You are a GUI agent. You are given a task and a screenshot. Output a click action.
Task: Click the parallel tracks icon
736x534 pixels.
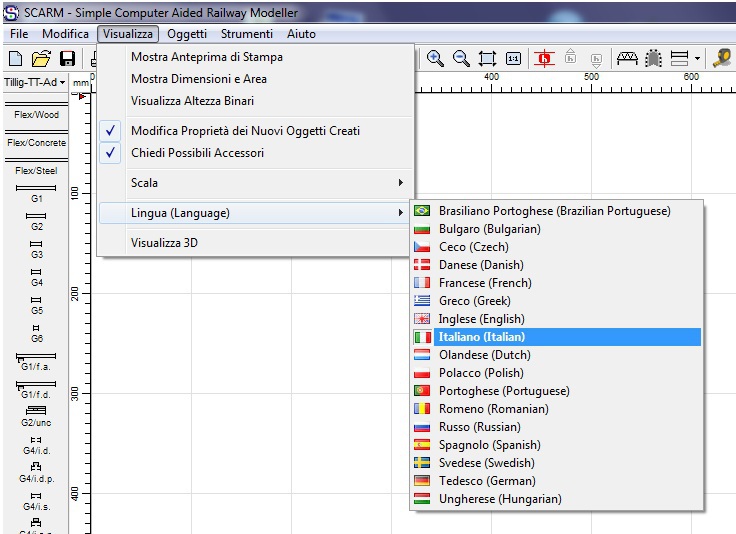pyautogui.click(x=679, y=59)
